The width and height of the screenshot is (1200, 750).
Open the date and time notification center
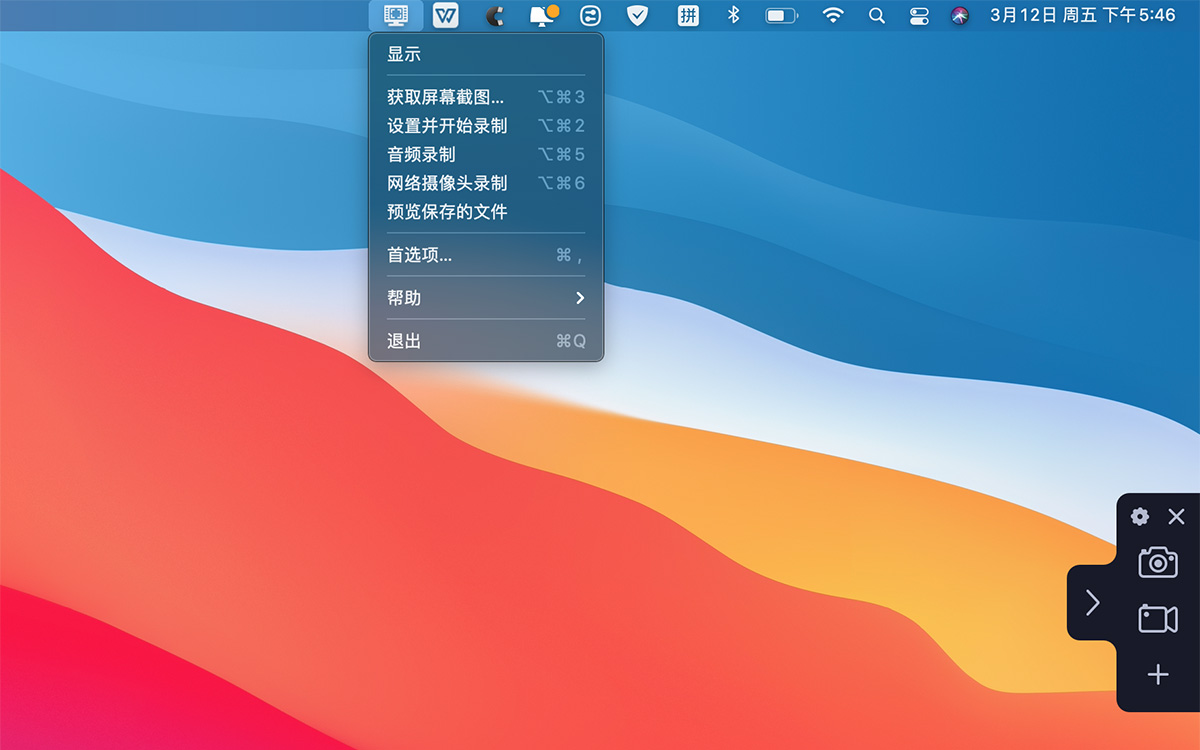pyautogui.click(x=1083, y=15)
